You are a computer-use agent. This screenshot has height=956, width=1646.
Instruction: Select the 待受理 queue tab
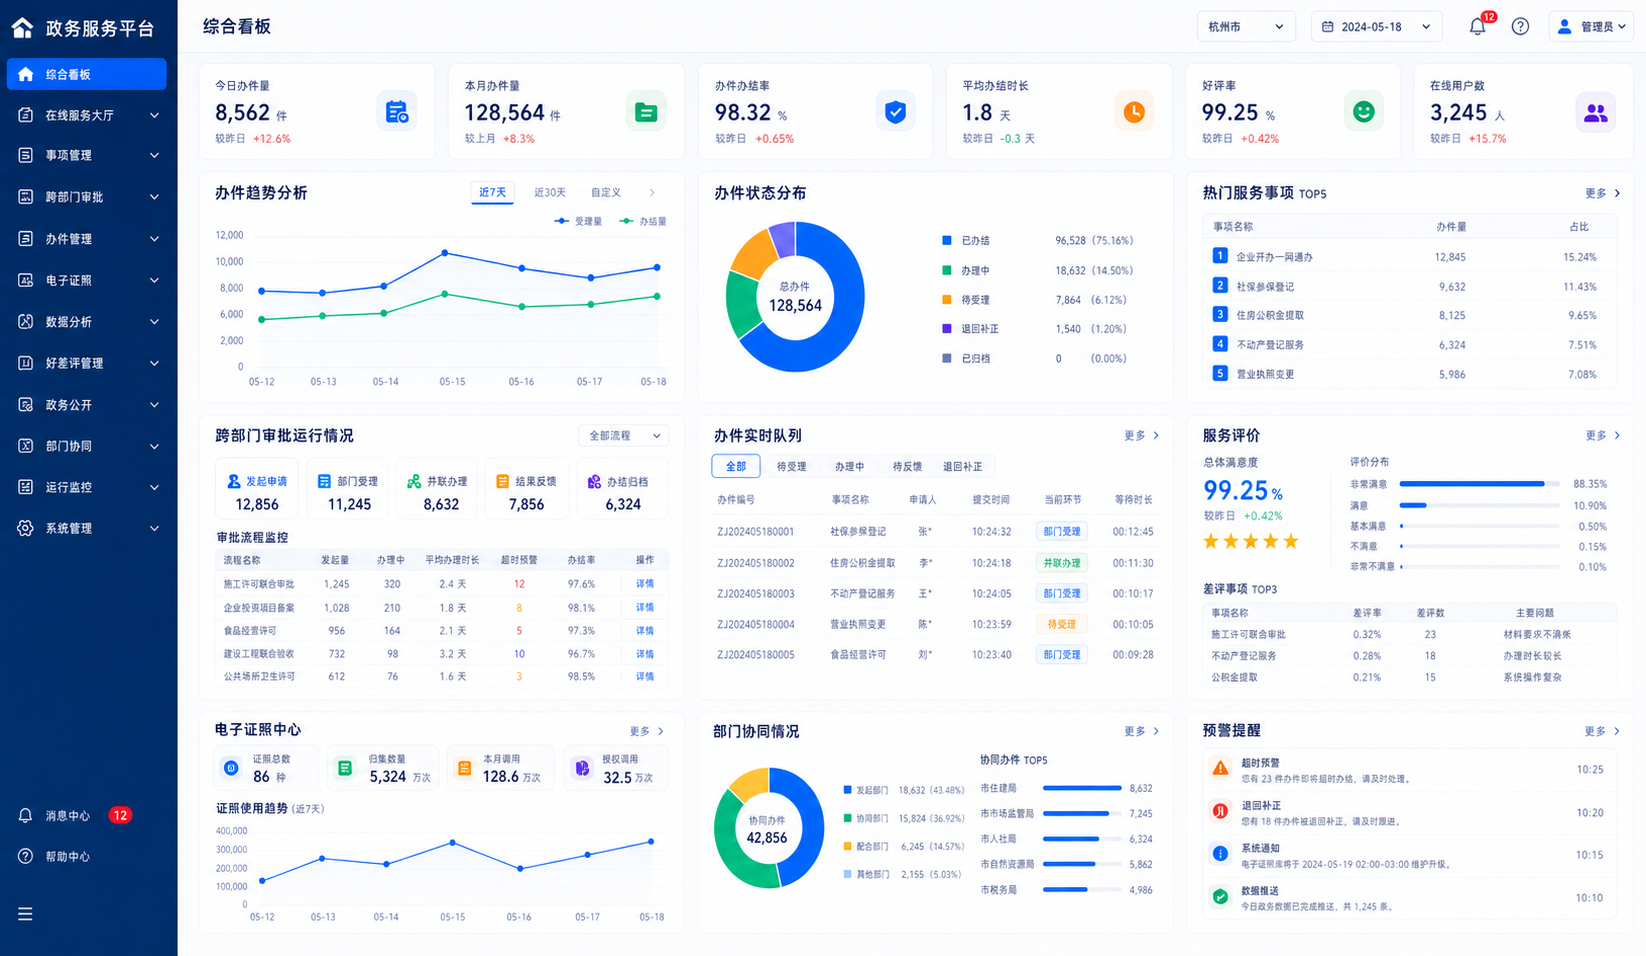pos(791,466)
